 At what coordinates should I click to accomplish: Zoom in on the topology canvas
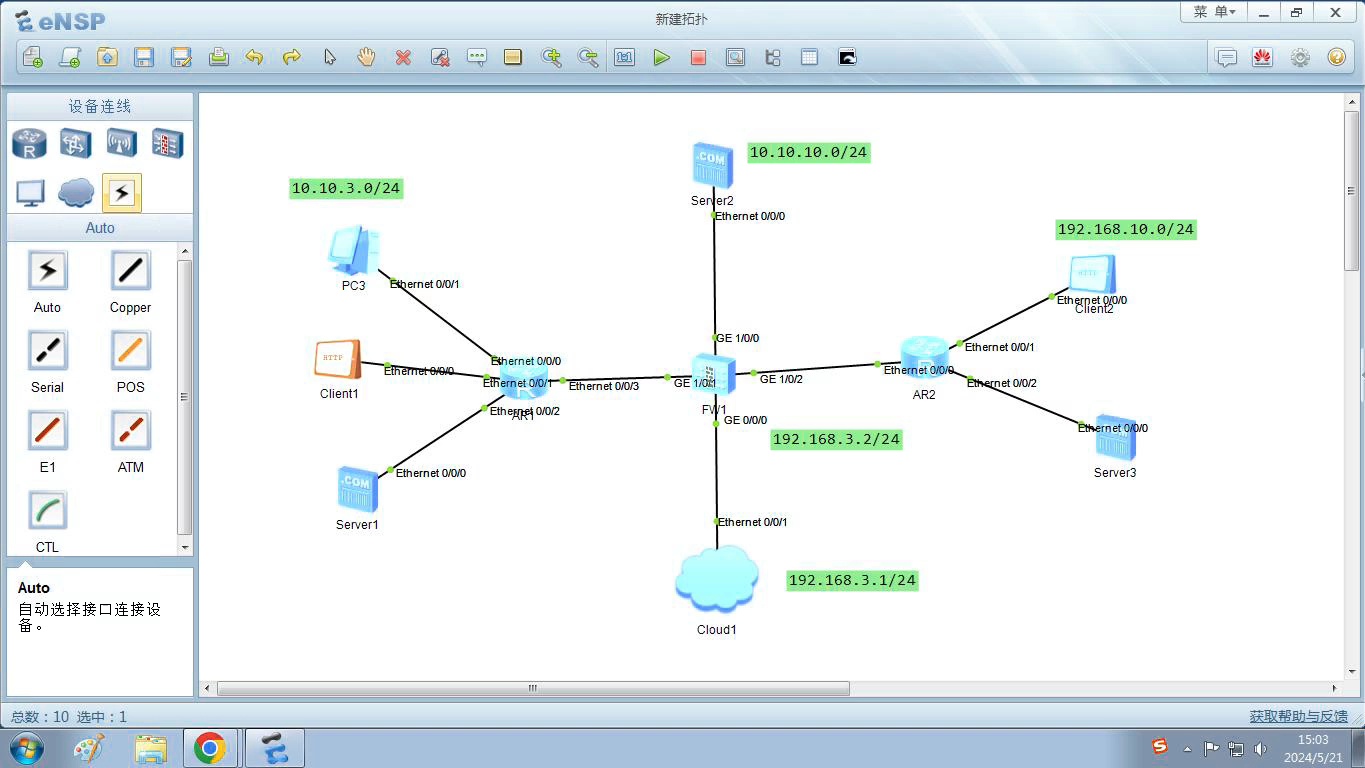(551, 57)
